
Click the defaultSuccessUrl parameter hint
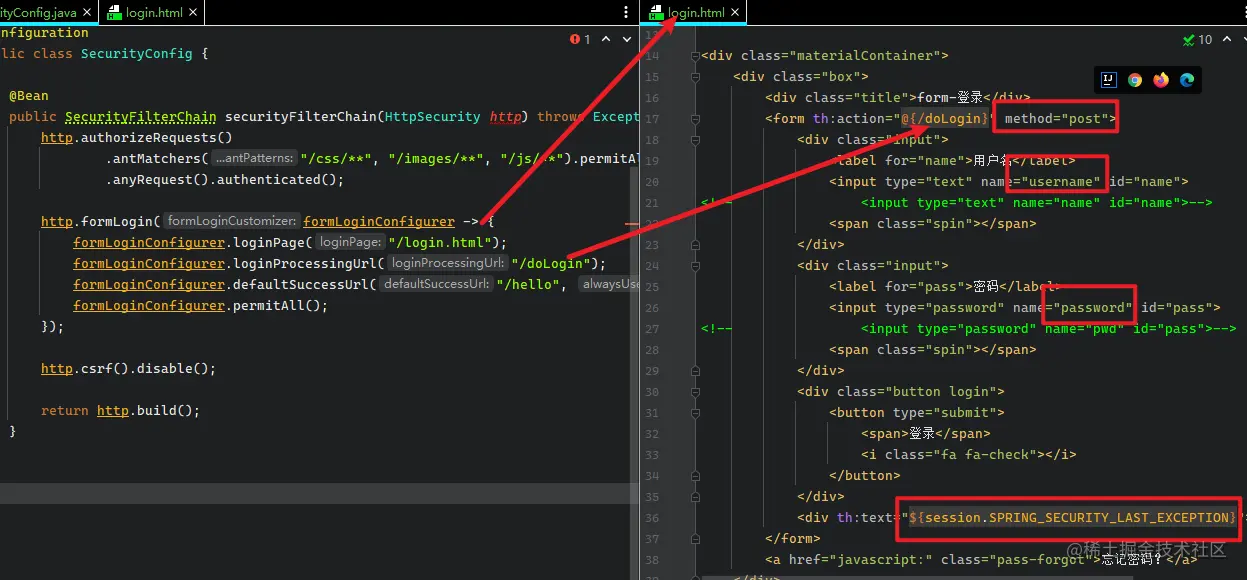pos(436,285)
